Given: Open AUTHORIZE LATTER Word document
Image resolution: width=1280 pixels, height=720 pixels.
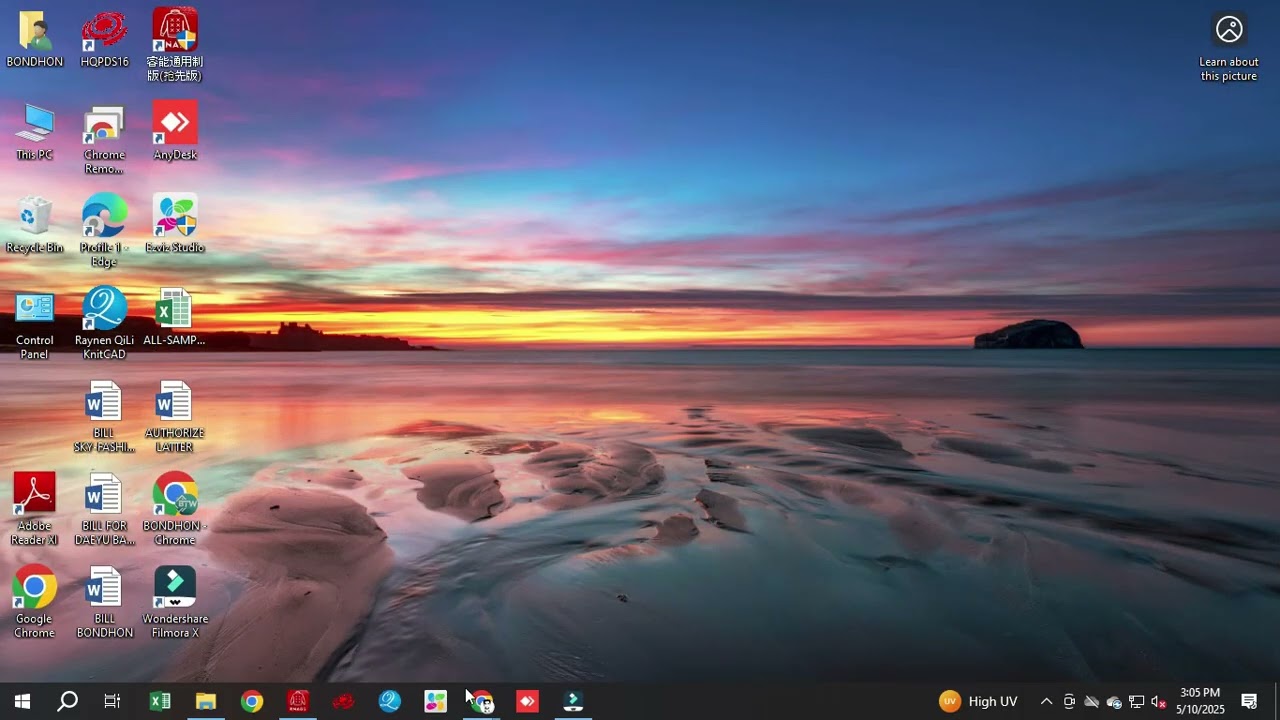Looking at the screenshot, I should (x=174, y=417).
